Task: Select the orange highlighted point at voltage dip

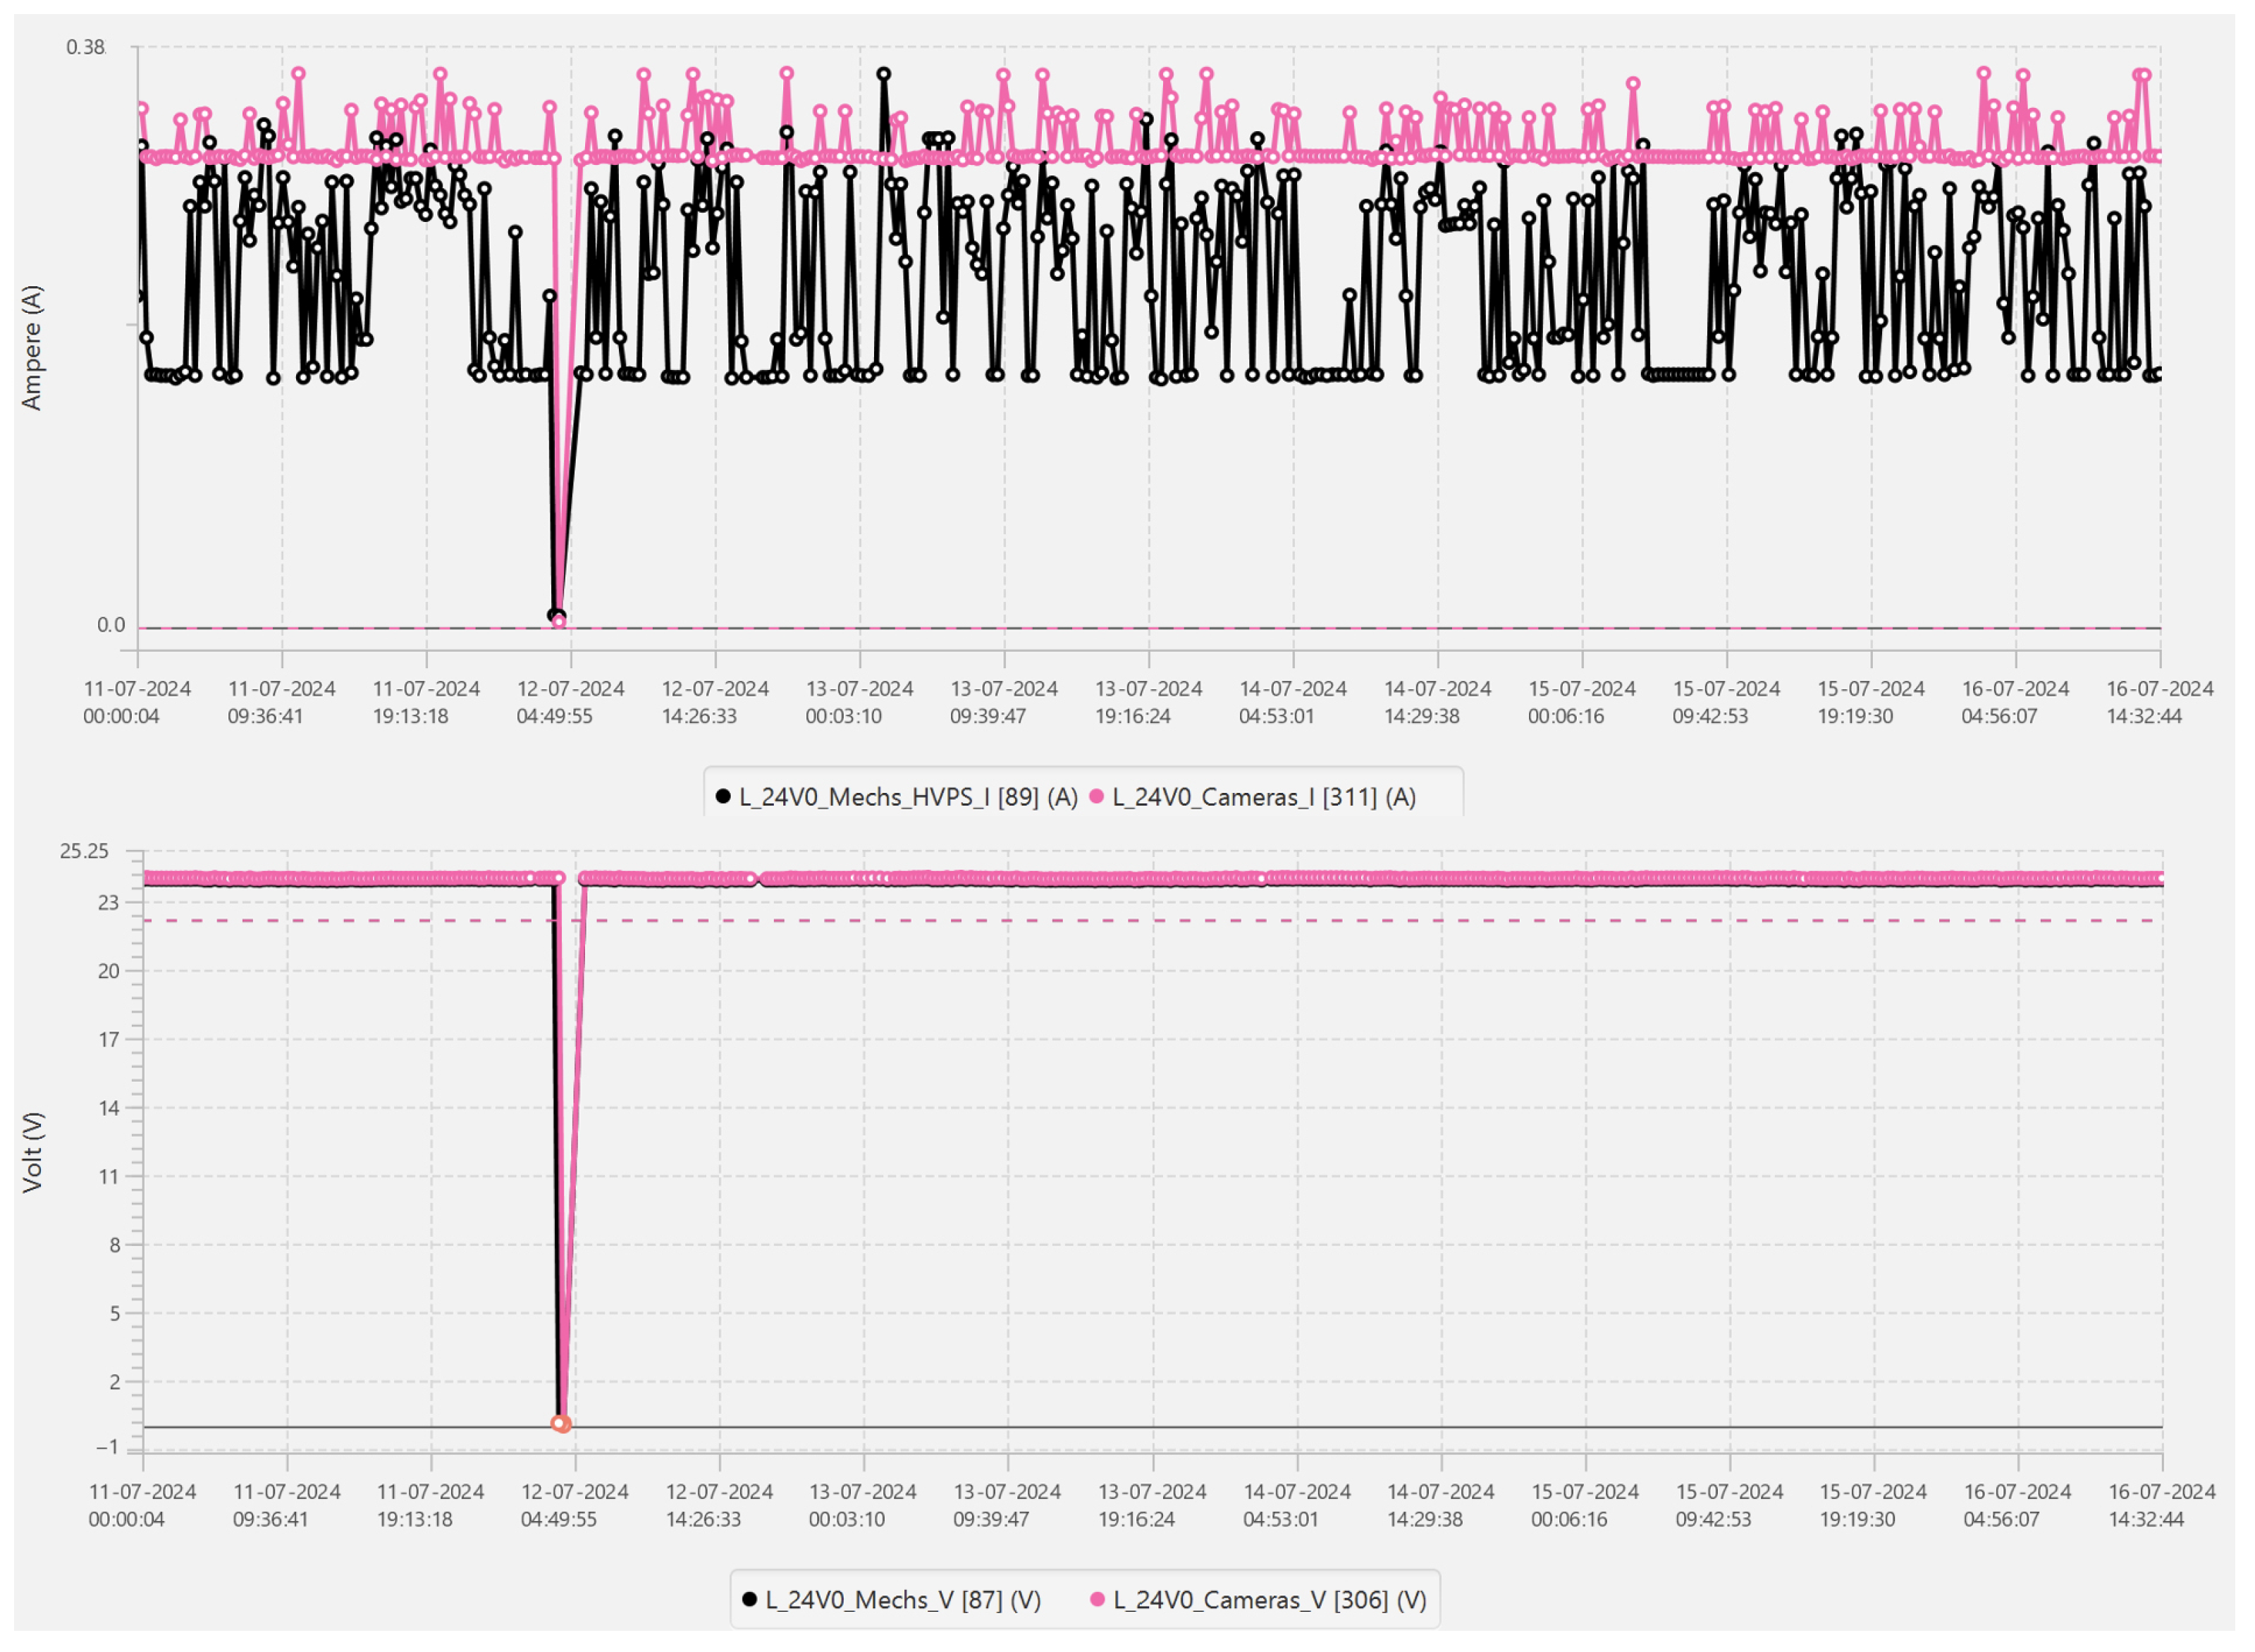Action: (561, 1425)
